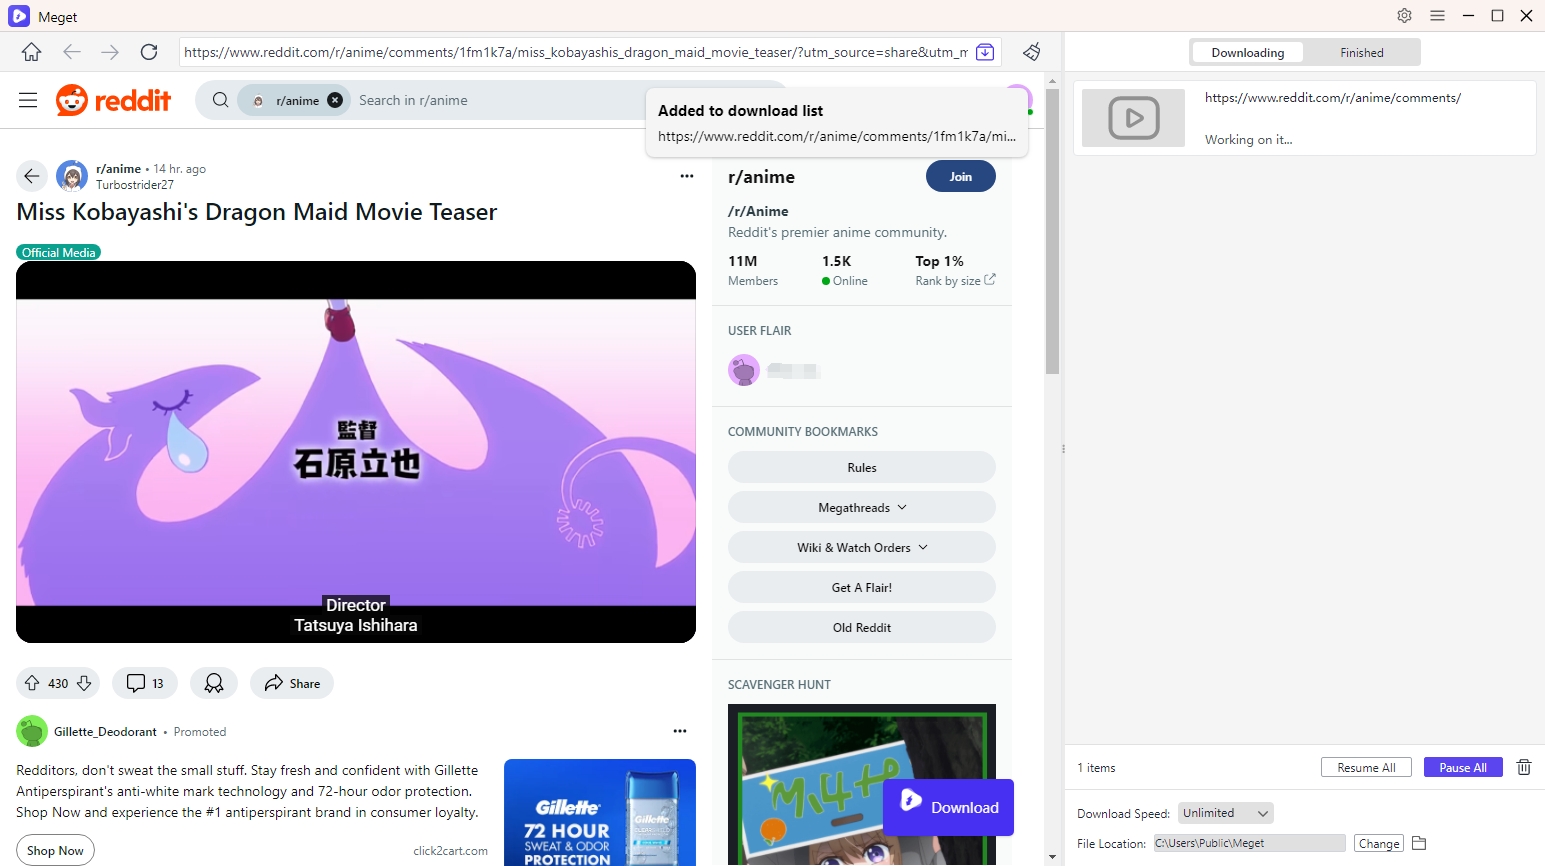Click the page vertical scrollbar thumb
The height and width of the screenshot is (866, 1545).
(x=1052, y=232)
